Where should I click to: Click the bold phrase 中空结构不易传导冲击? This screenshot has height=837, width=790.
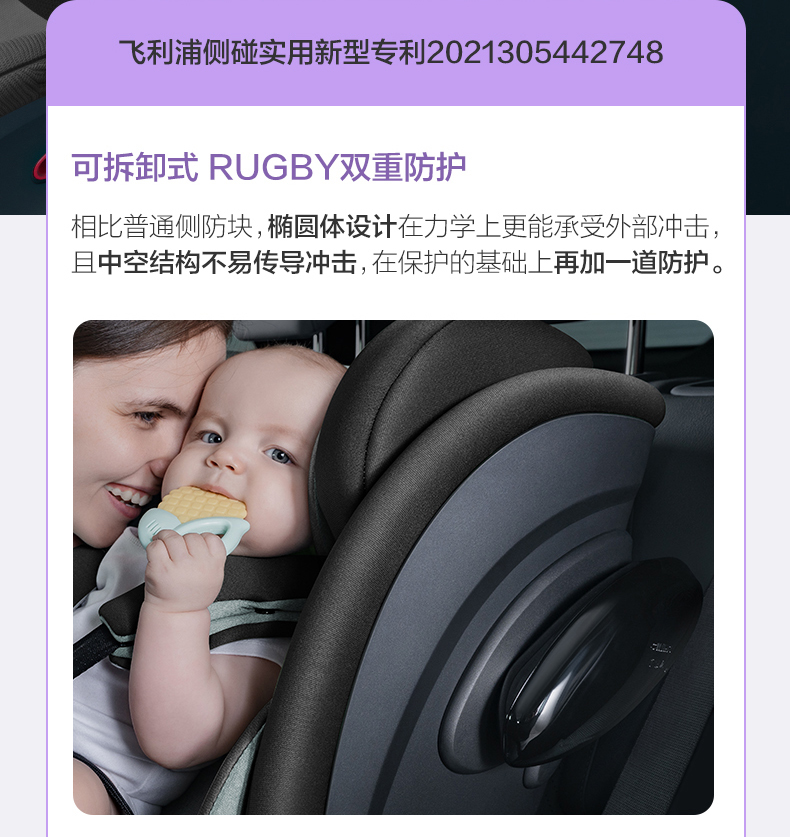coord(227,263)
